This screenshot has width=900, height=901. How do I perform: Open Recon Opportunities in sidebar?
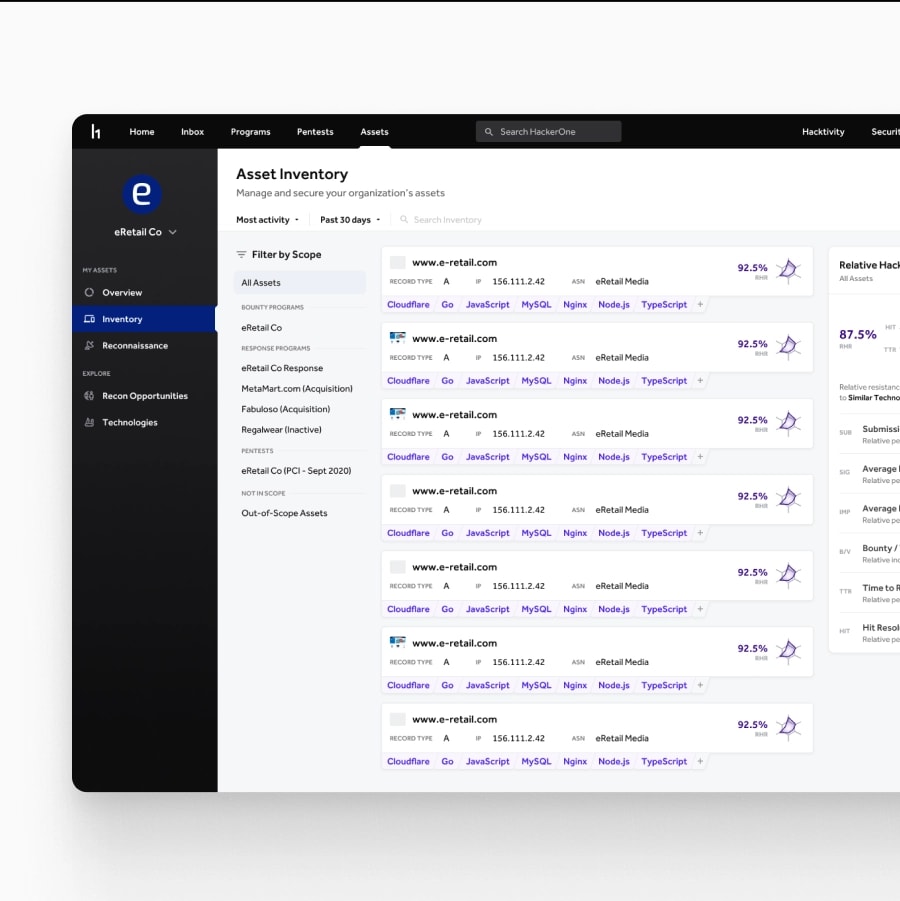tap(144, 396)
